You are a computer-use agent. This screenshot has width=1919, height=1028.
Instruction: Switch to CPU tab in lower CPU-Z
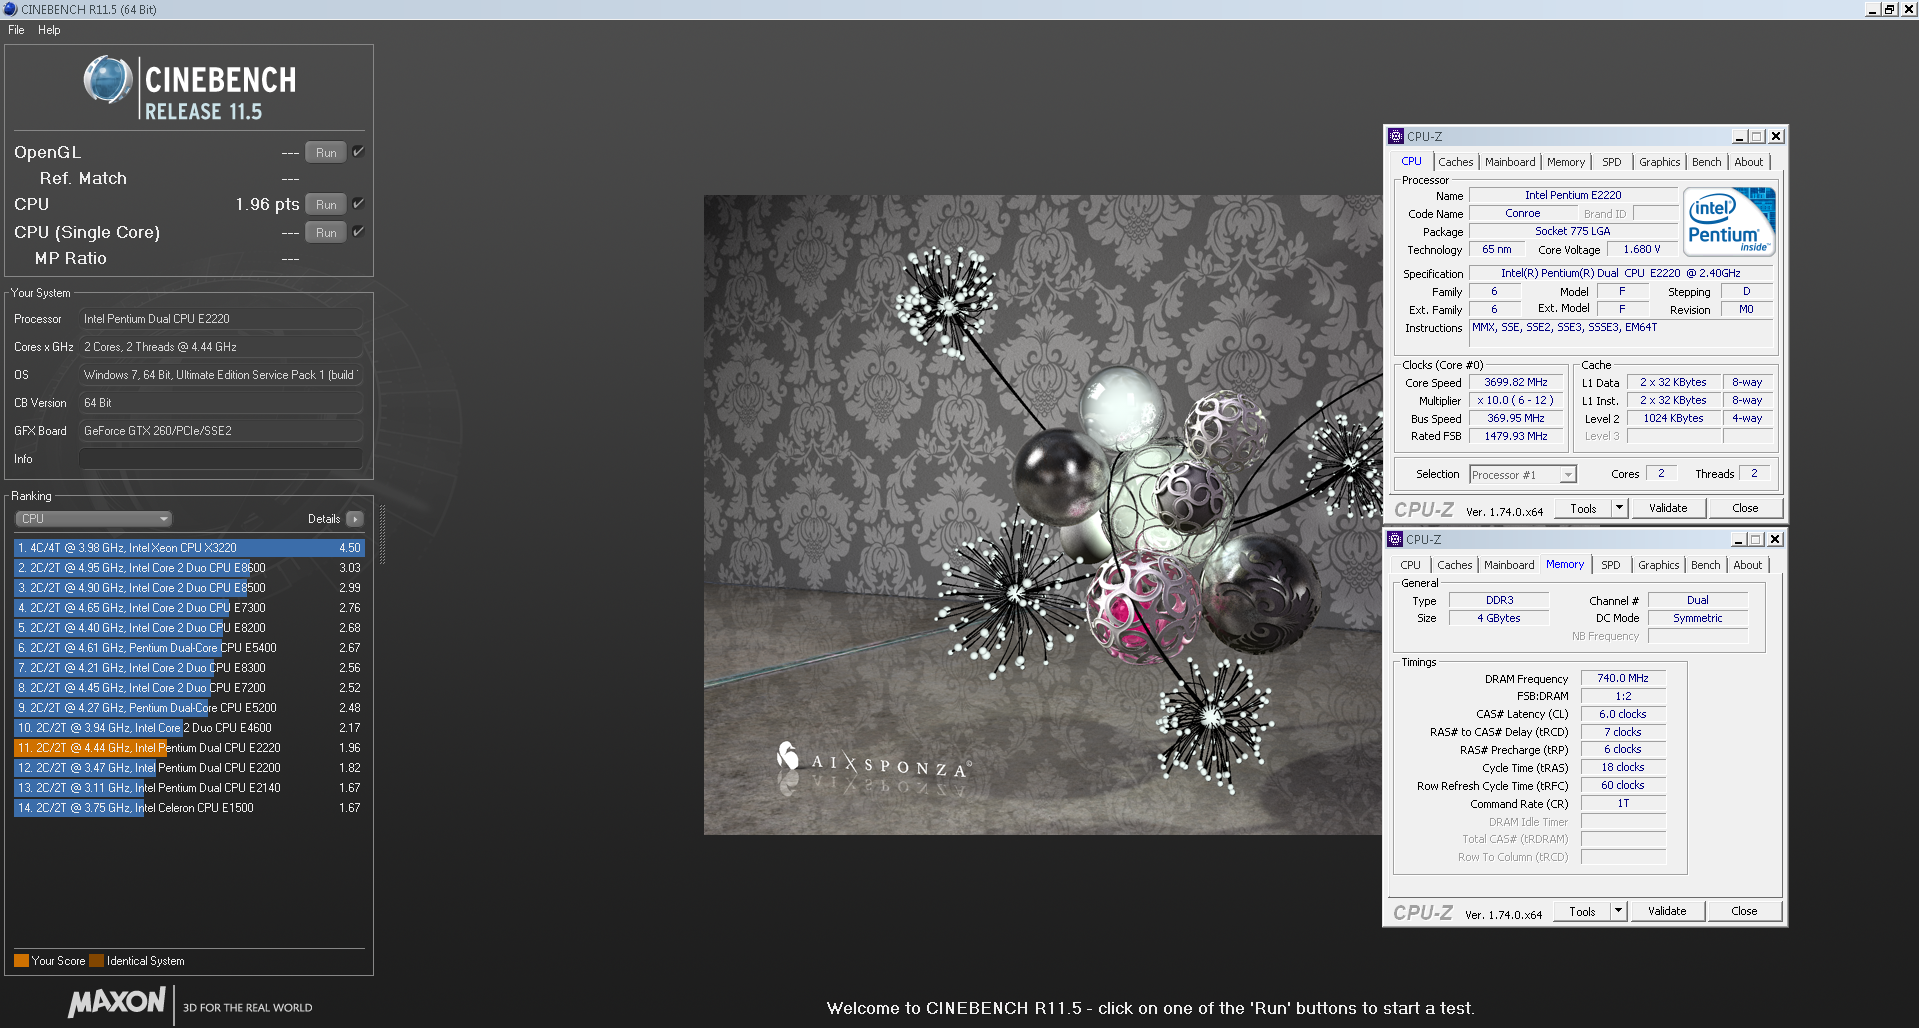pyautogui.click(x=1410, y=565)
